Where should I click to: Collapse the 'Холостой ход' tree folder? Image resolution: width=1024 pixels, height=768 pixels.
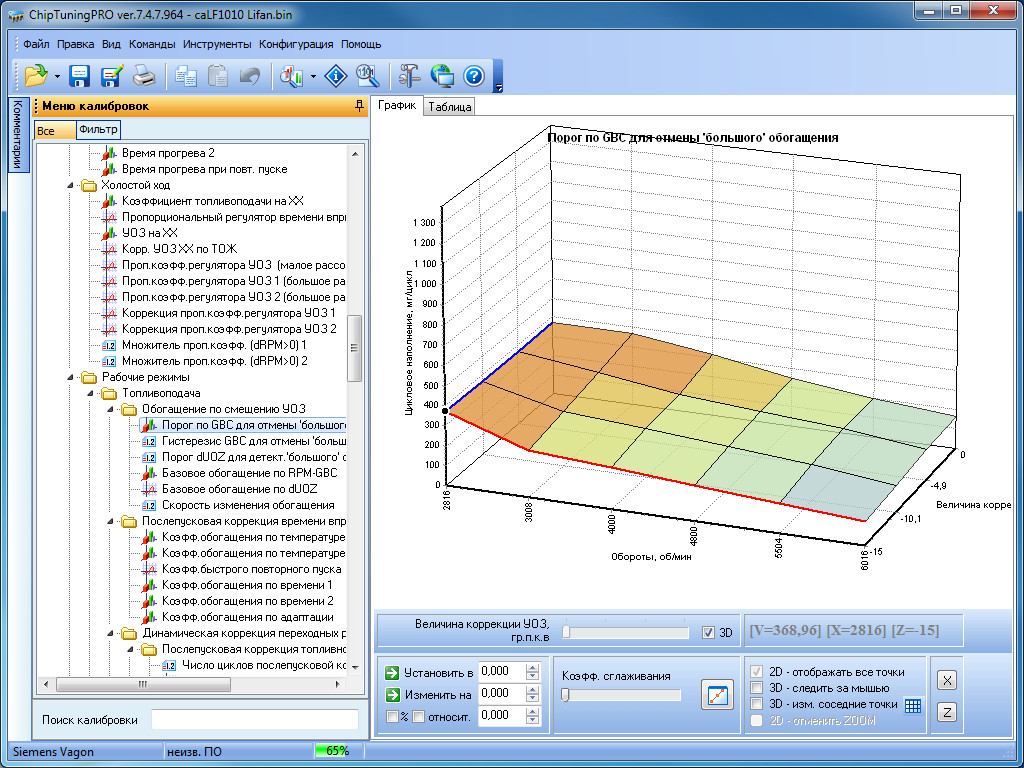(x=71, y=185)
